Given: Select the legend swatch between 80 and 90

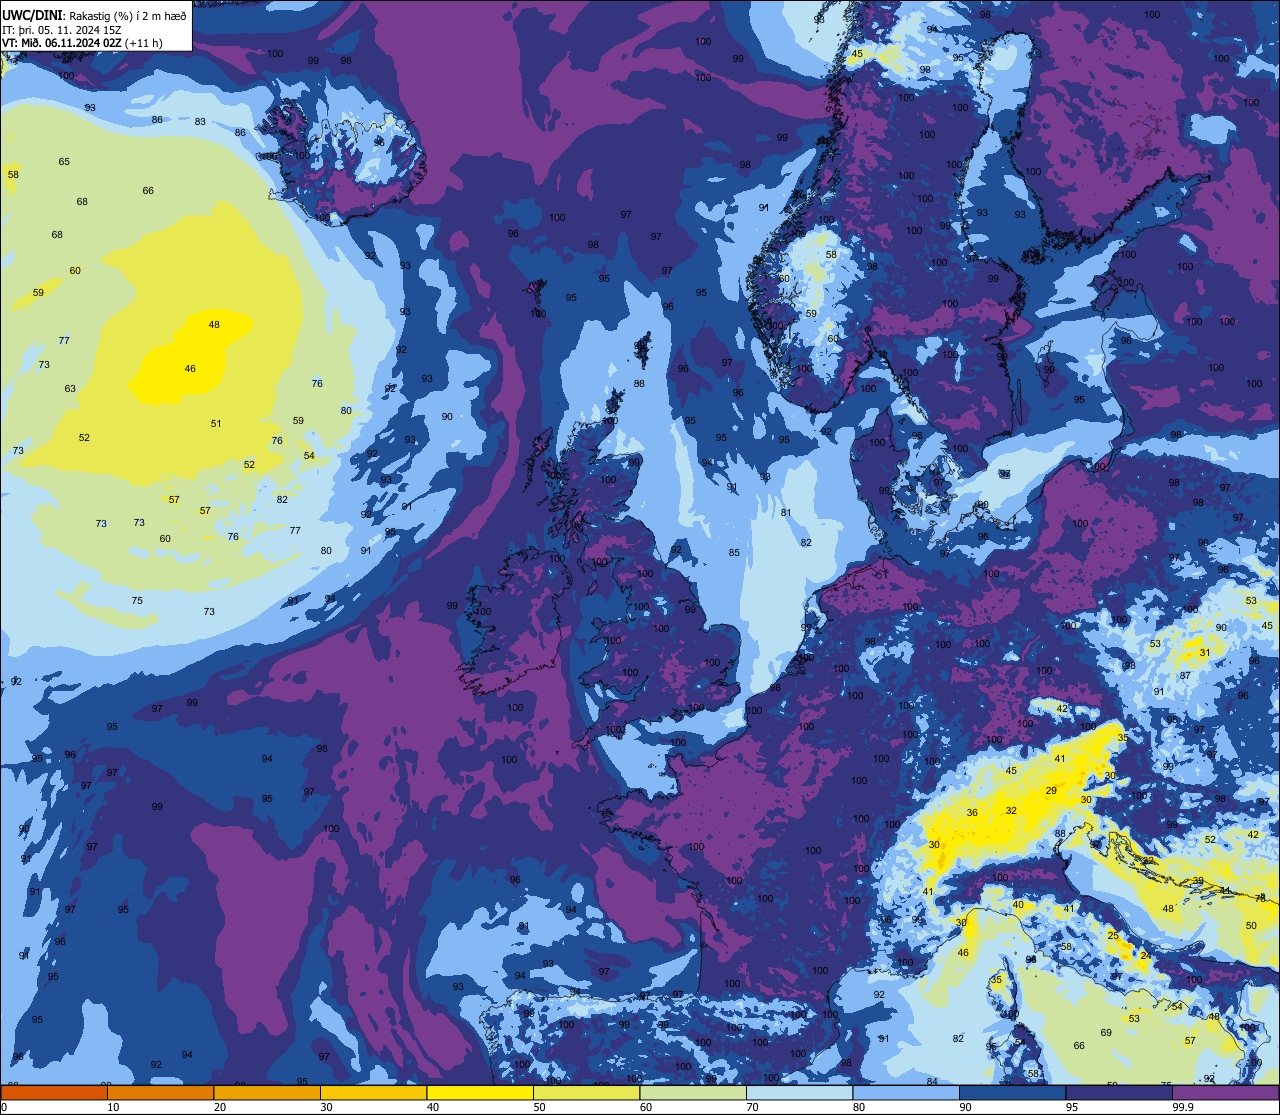Looking at the screenshot, I should [x=906, y=1093].
